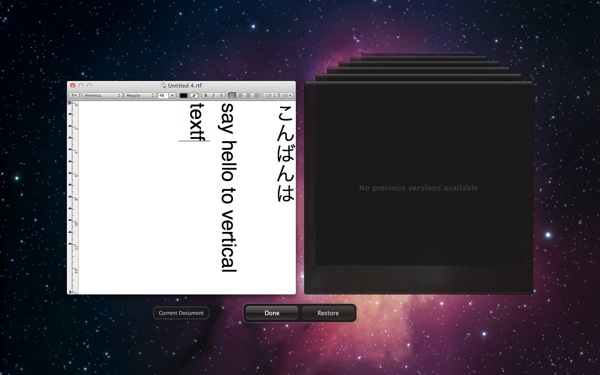Close the Untitled 4.rtf window
600x375 pixels.
[73, 86]
